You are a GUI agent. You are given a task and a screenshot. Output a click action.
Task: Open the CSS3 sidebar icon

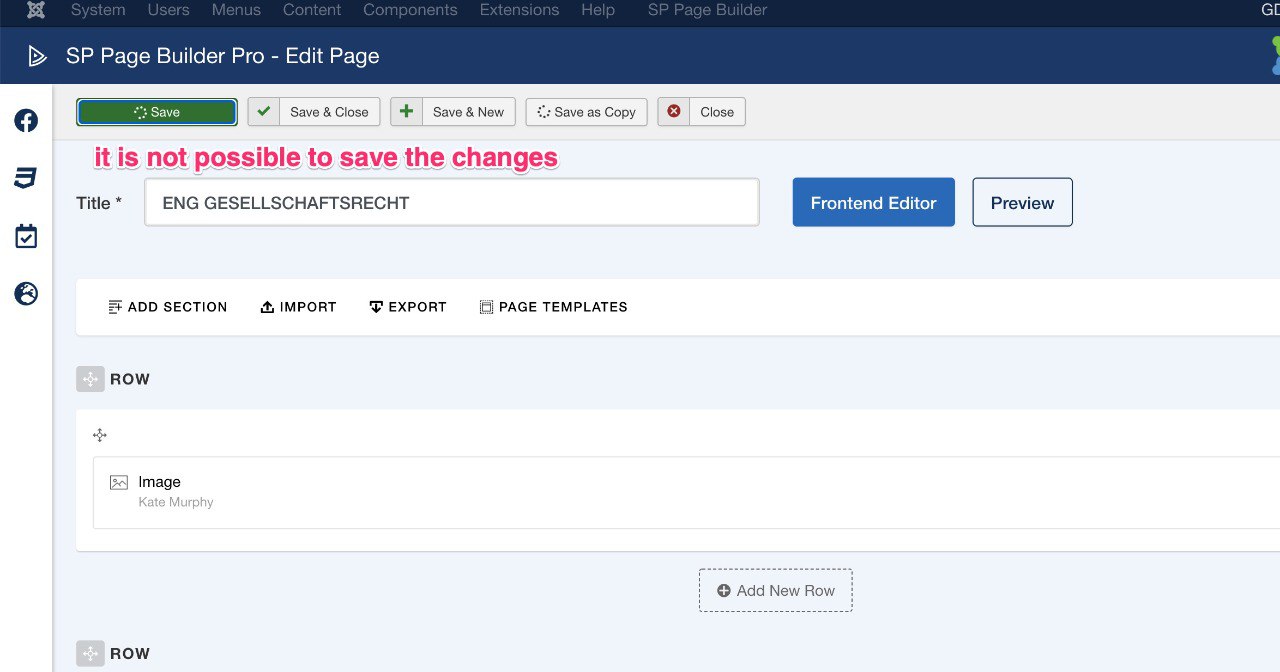pos(26,178)
